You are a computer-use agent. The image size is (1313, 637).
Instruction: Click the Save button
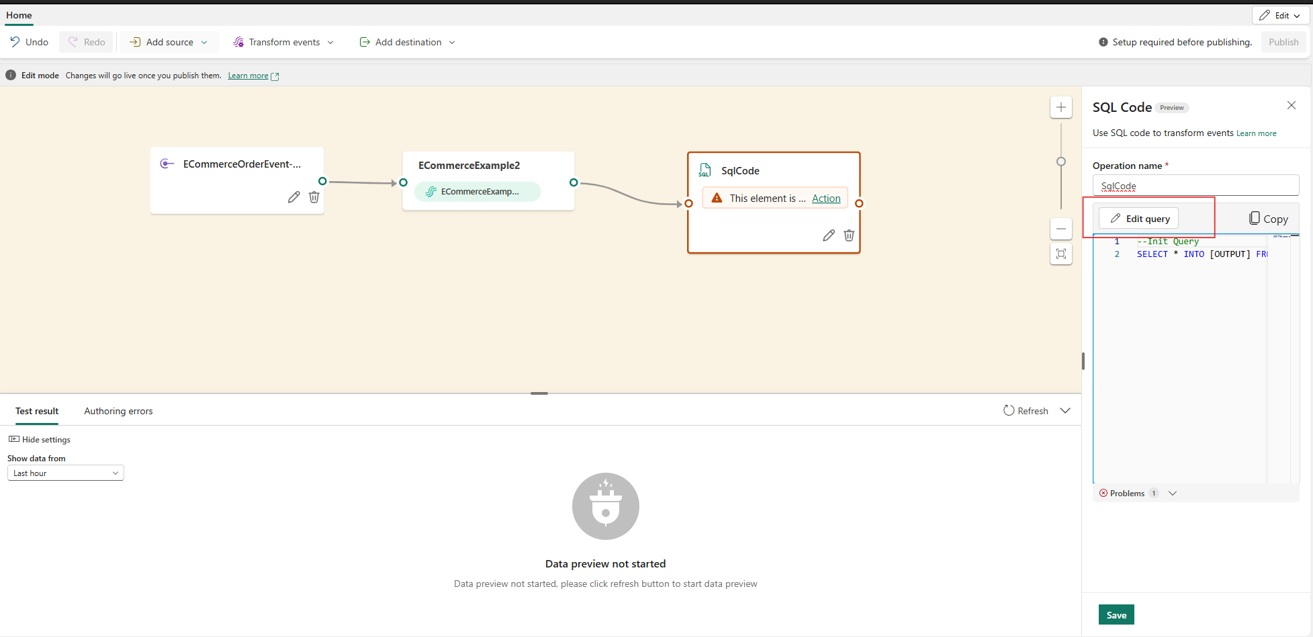tap(1116, 614)
